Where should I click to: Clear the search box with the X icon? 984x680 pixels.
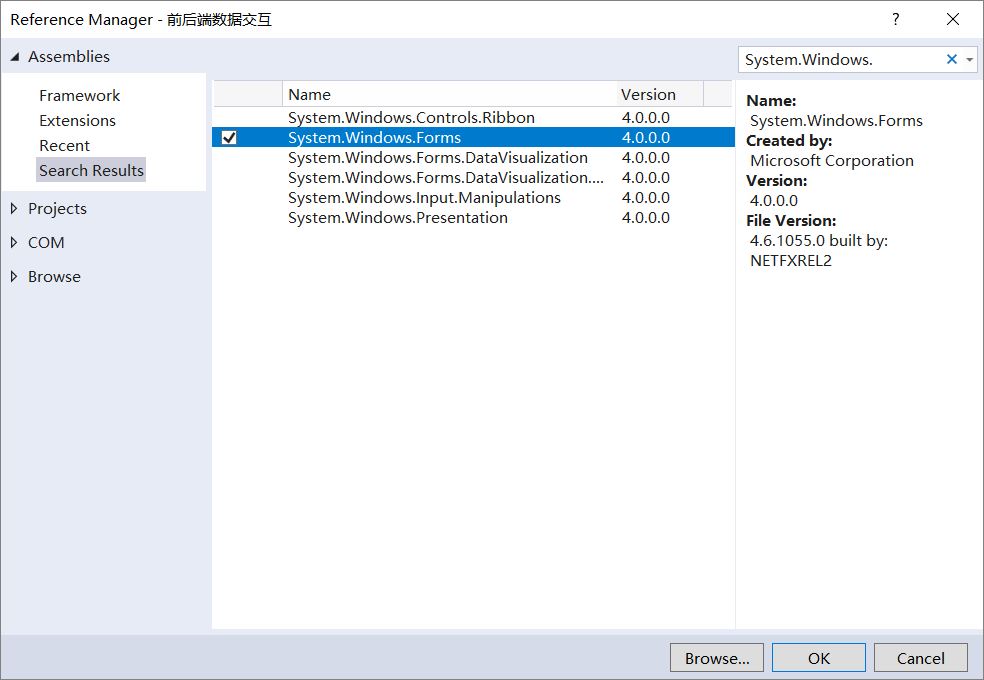coord(951,60)
